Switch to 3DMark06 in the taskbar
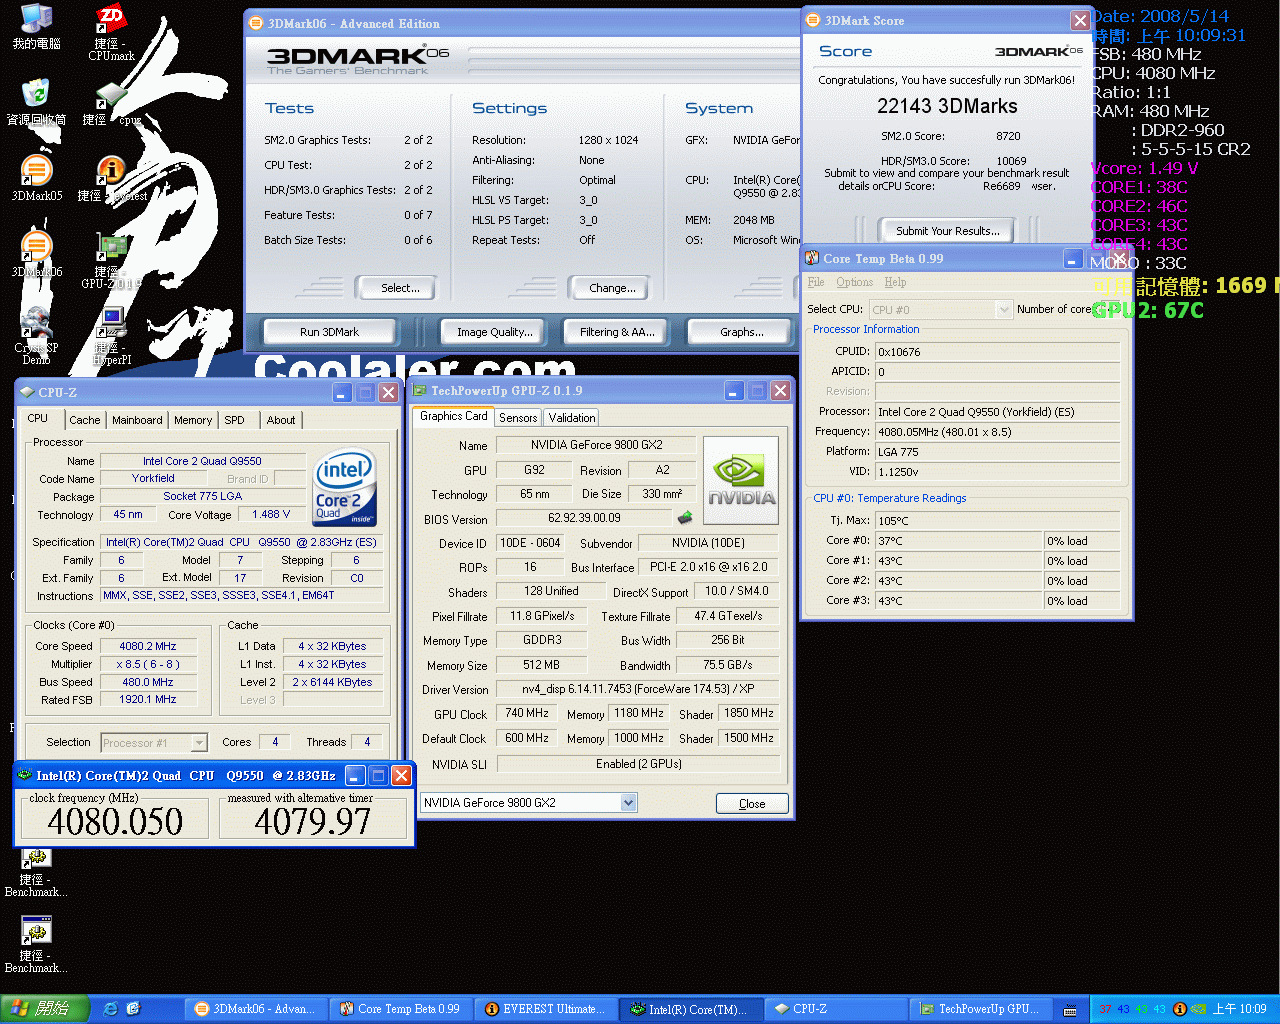The height and width of the screenshot is (1024, 1280). (x=256, y=1009)
